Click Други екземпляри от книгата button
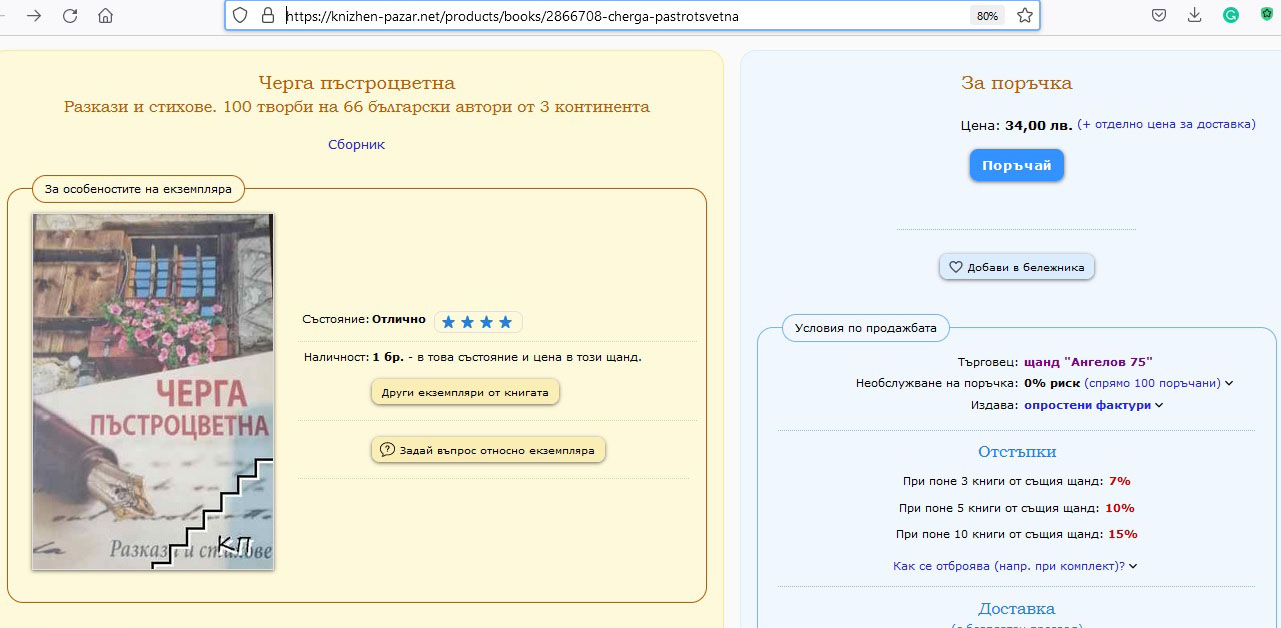Image resolution: width=1281 pixels, height=628 pixels. click(465, 392)
